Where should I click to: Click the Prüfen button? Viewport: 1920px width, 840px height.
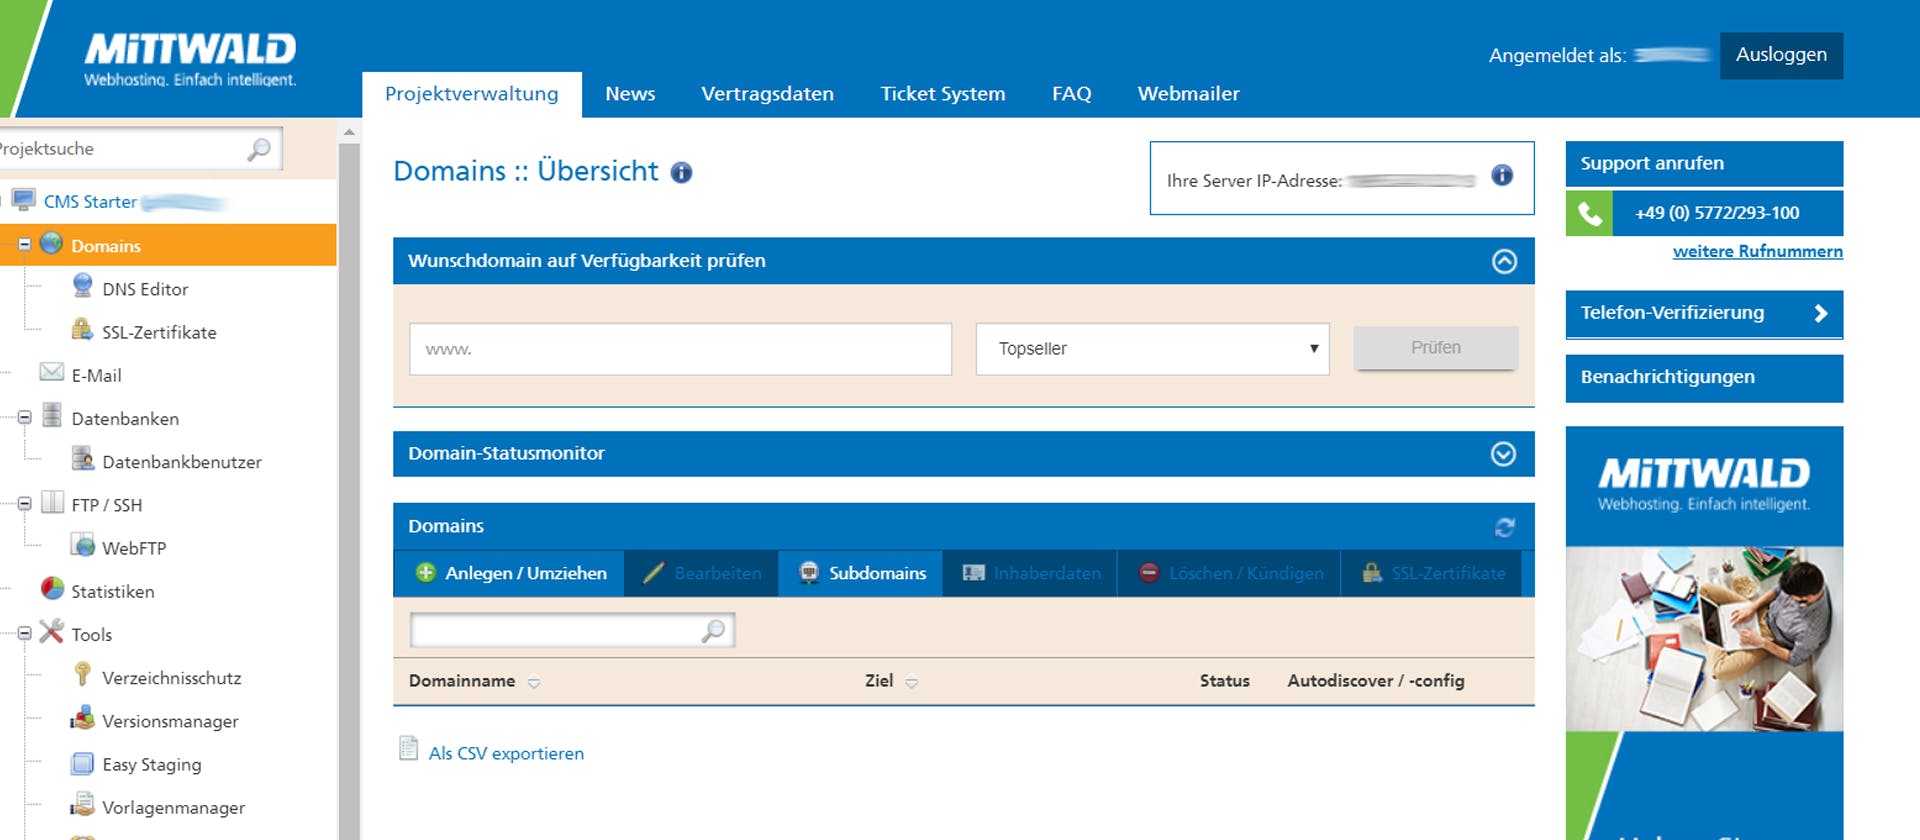(x=1436, y=348)
